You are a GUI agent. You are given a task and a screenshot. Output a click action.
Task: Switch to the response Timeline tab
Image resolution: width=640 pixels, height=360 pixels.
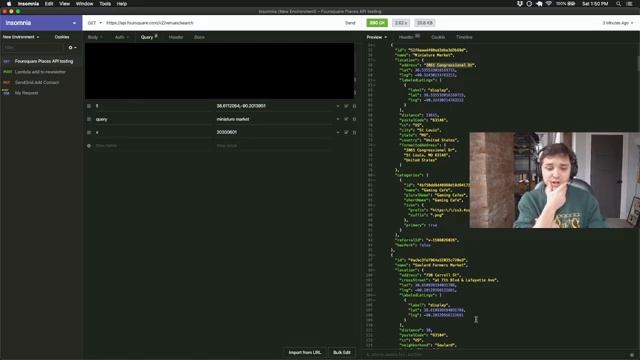coord(464,37)
